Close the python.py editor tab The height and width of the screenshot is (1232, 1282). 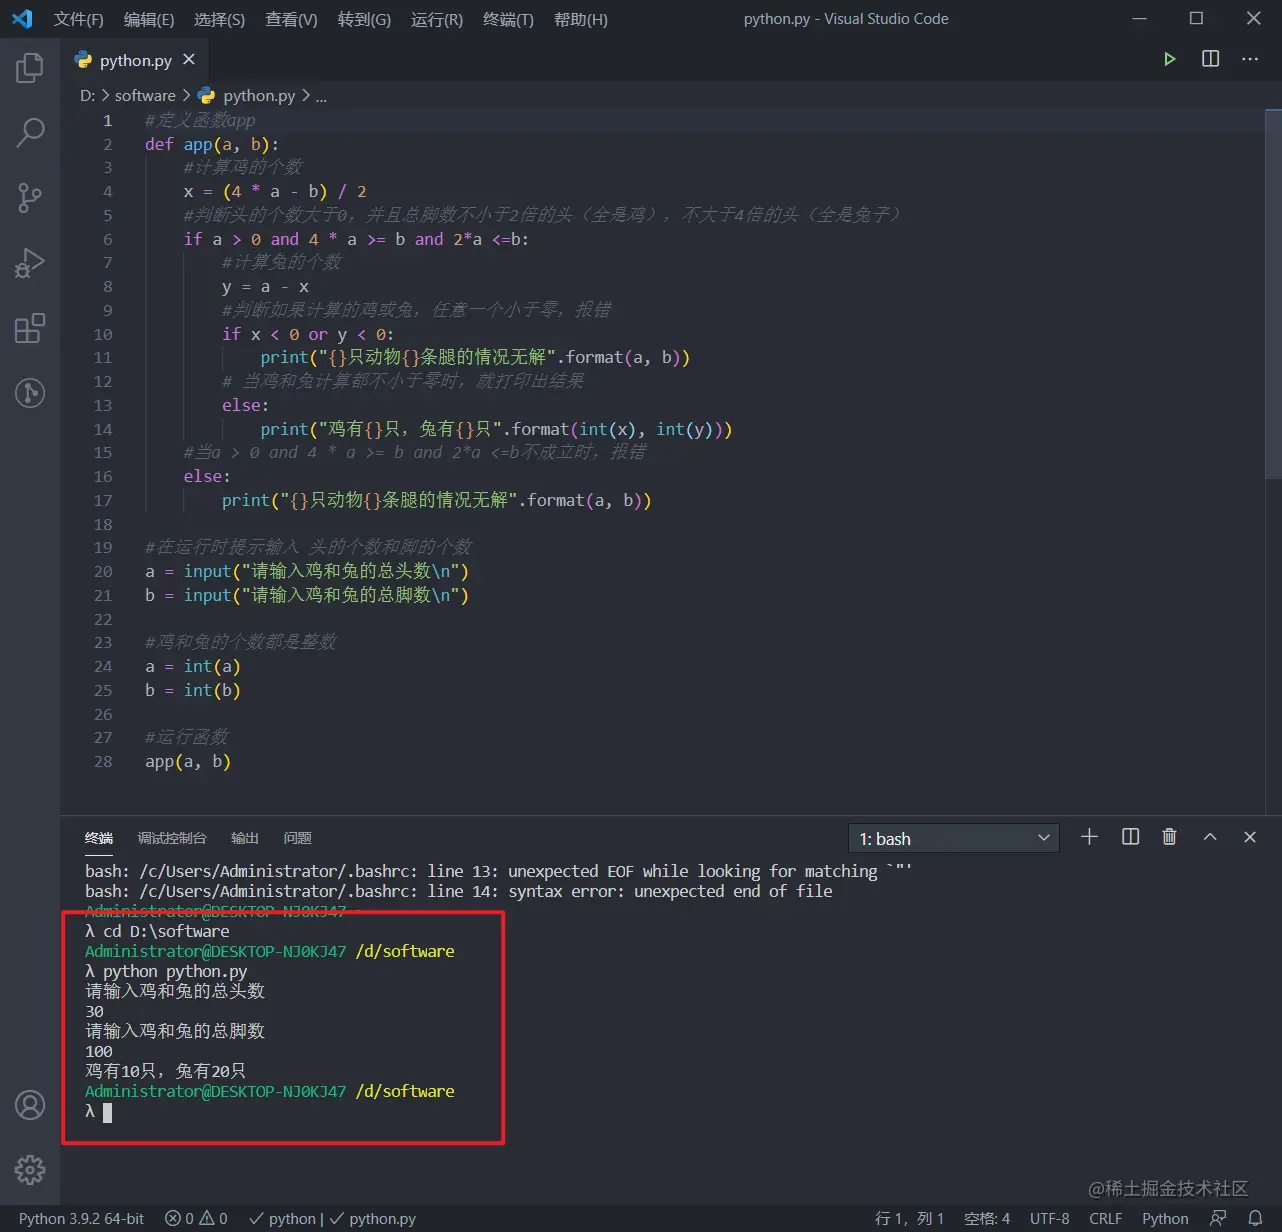(189, 60)
